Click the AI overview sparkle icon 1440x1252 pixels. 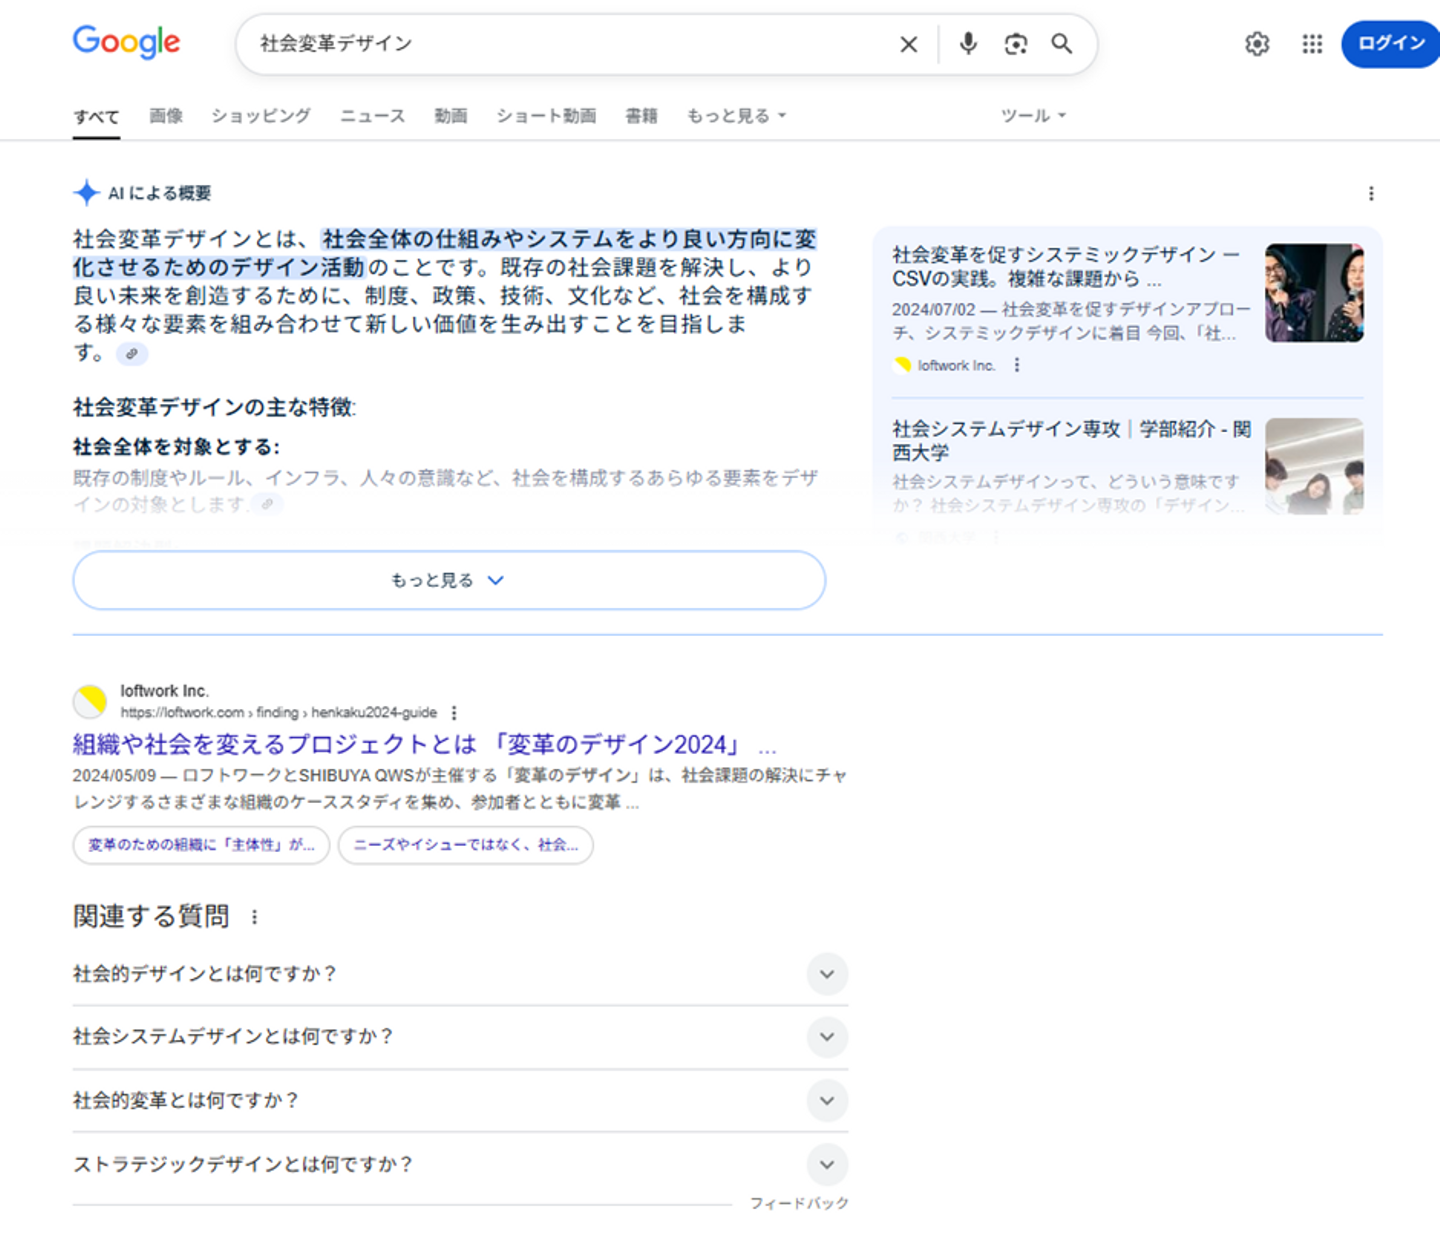(x=86, y=193)
